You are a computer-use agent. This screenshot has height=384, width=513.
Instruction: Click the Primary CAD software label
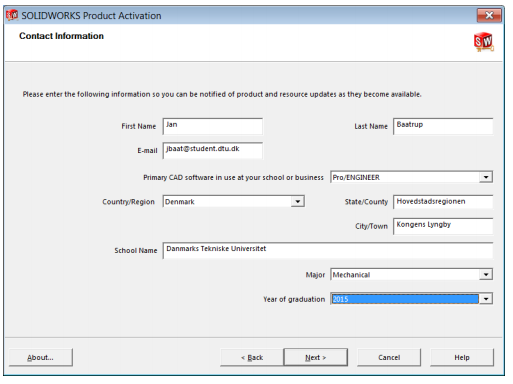click(x=233, y=177)
